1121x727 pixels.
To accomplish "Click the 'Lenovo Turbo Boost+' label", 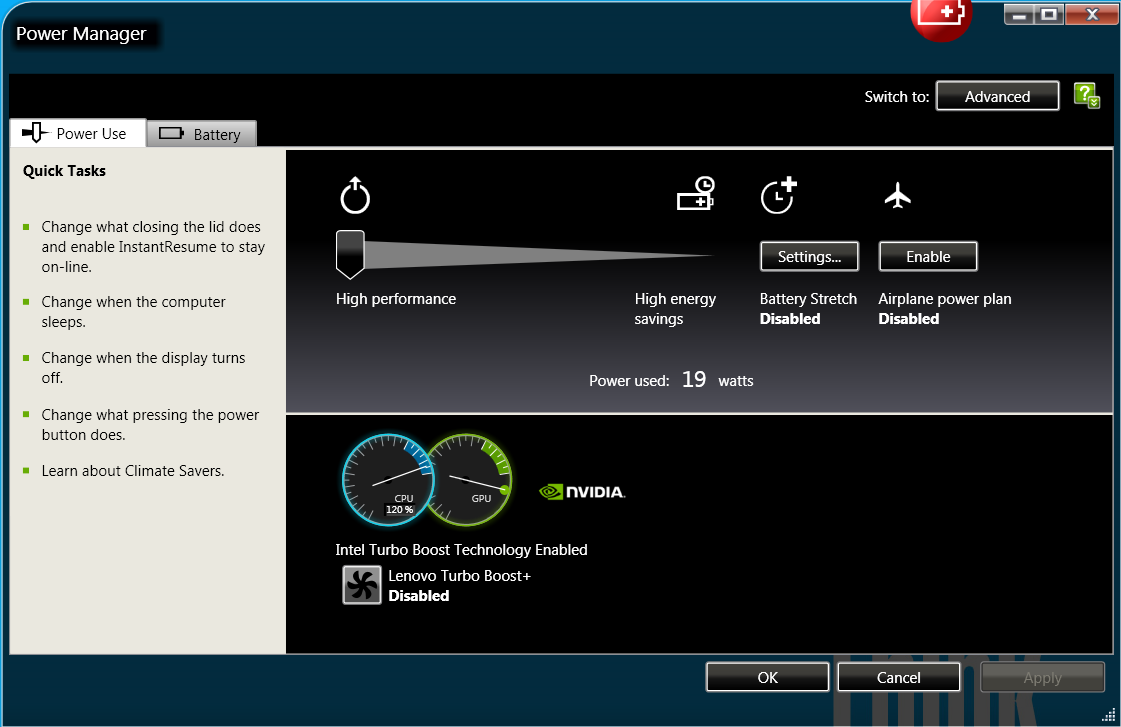I will tap(459, 575).
